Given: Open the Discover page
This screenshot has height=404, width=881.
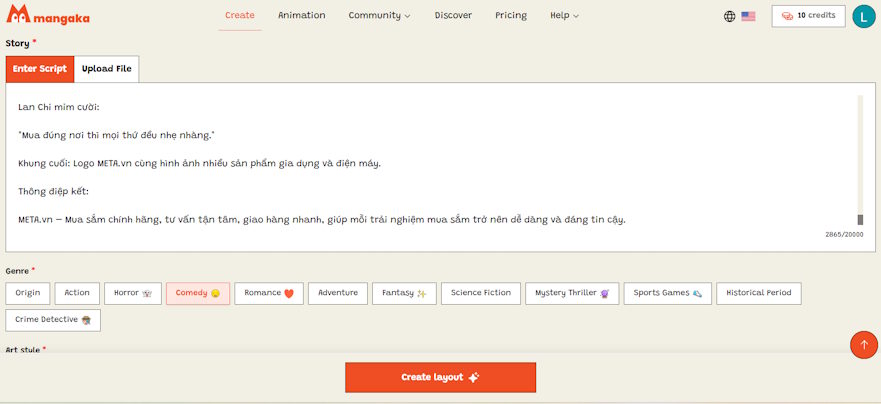Looking at the screenshot, I should 453,16.
